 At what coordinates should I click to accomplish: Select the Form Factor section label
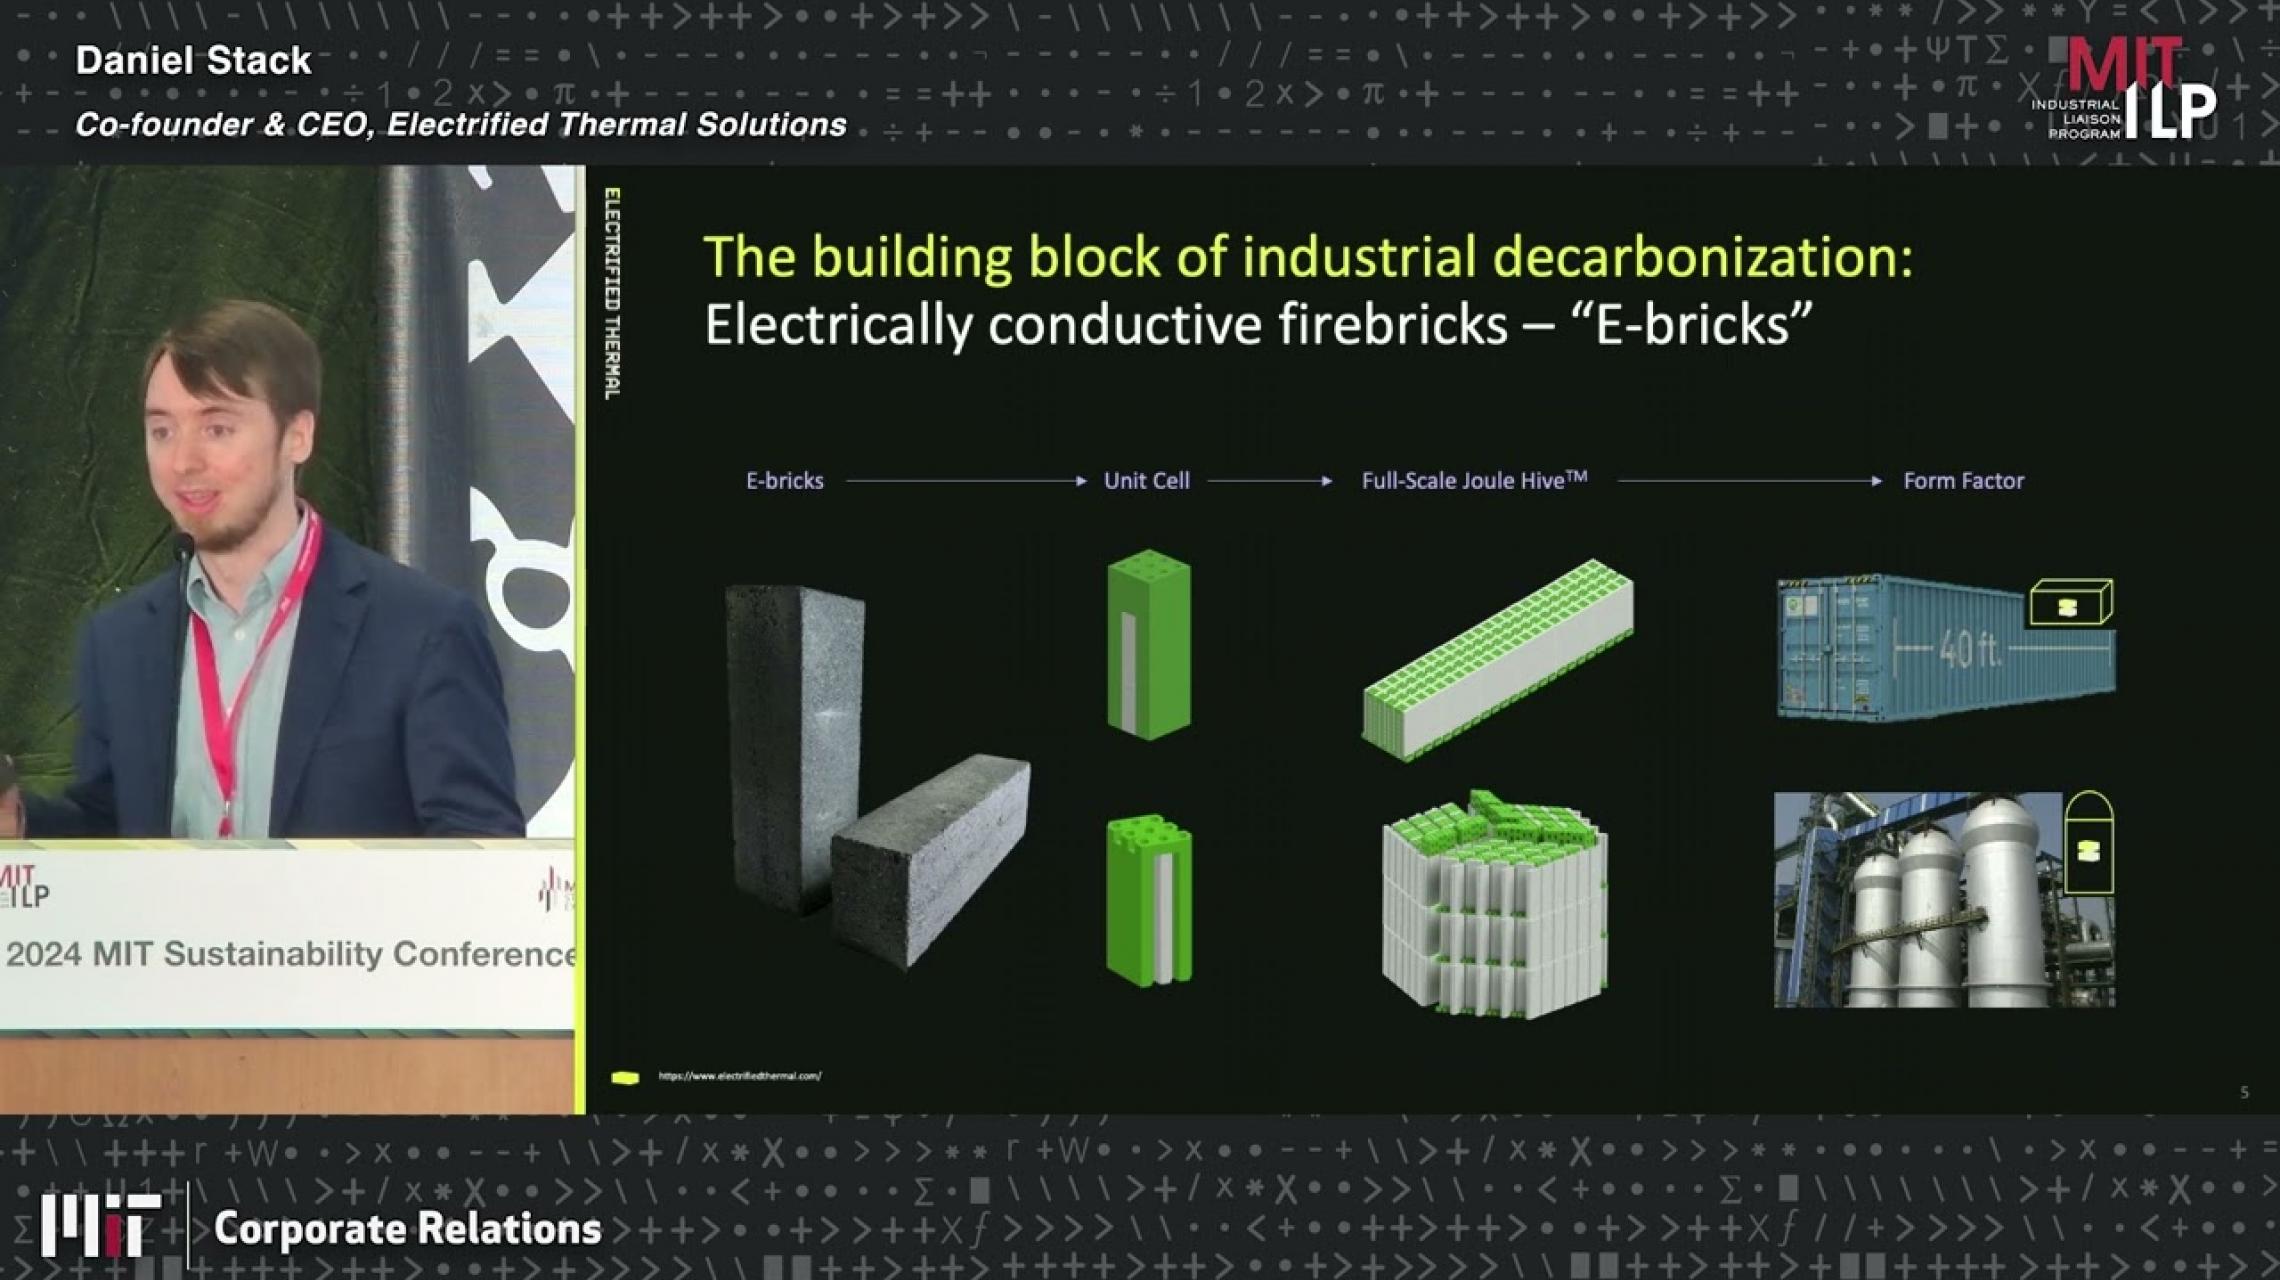pos(1963,481)
